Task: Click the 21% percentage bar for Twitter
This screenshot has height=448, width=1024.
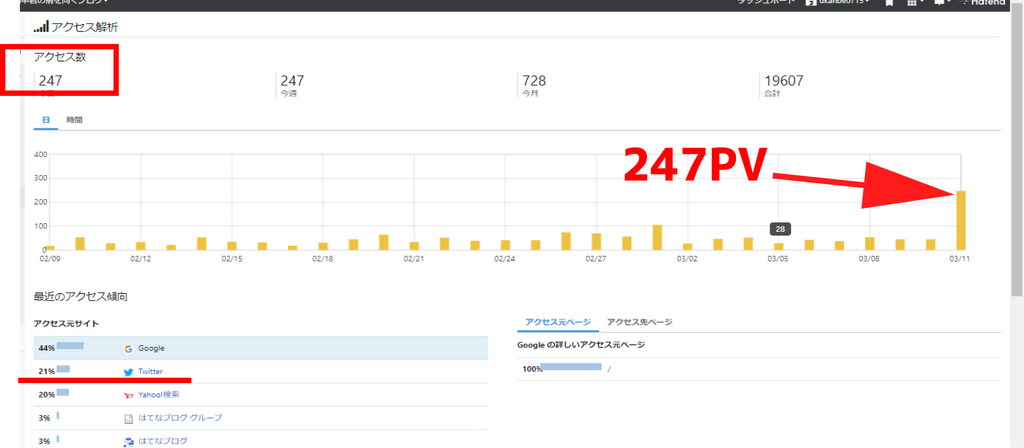Action: point(63,369)
